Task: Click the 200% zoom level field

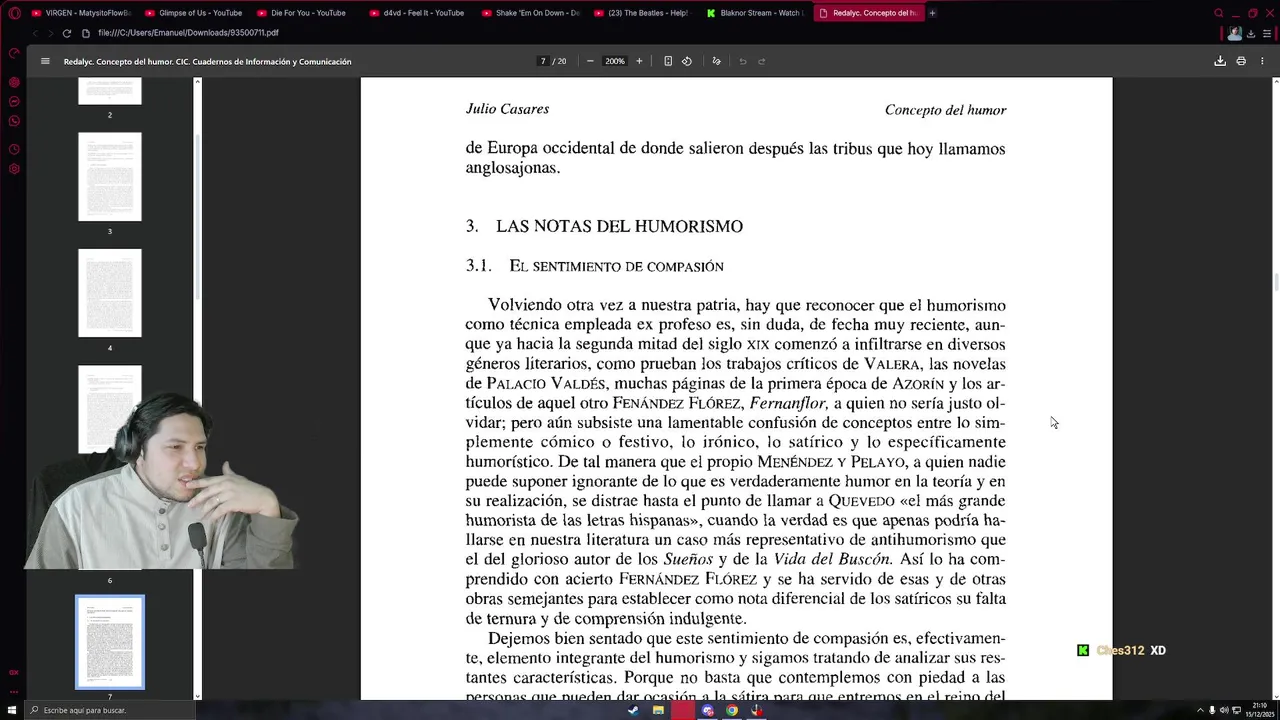Action: [614, 61]
